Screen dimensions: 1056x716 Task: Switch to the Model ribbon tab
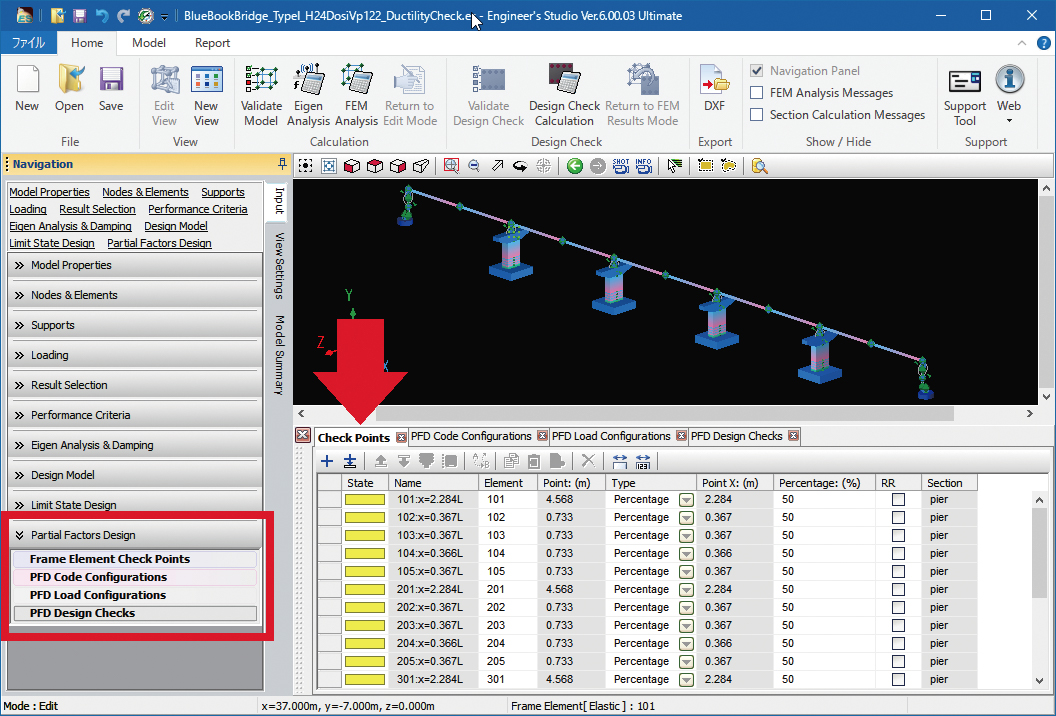click(x=149, y=43)
